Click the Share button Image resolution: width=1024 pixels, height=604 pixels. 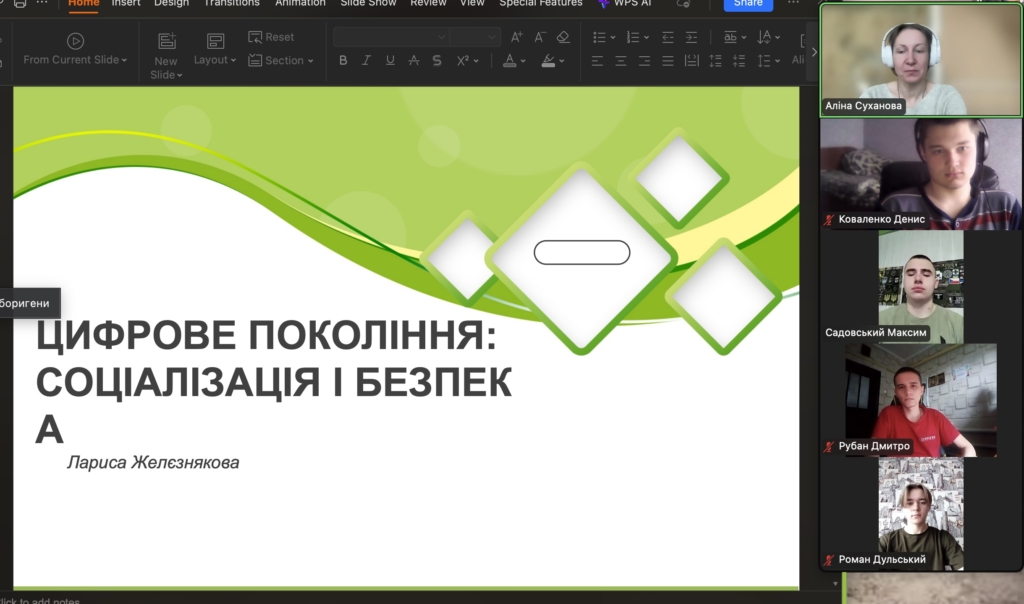coord(748,4)
